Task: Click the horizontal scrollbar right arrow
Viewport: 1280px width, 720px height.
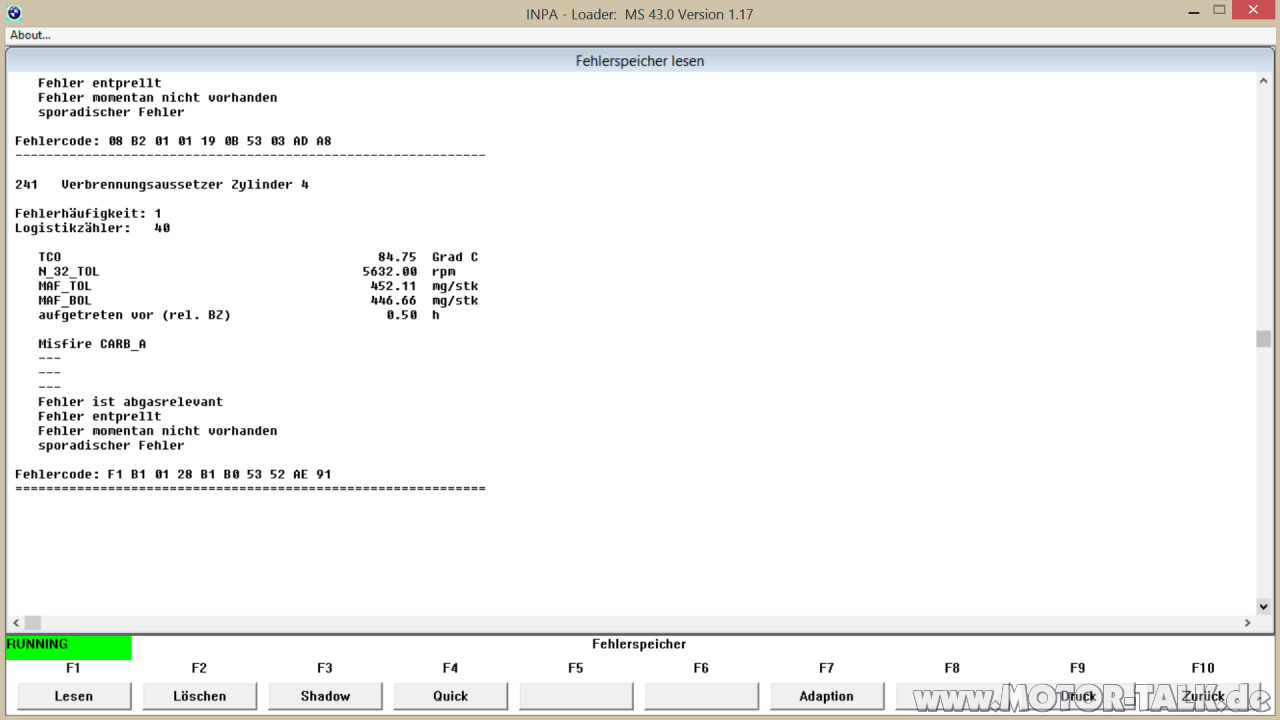Action: pos(1247,623)
